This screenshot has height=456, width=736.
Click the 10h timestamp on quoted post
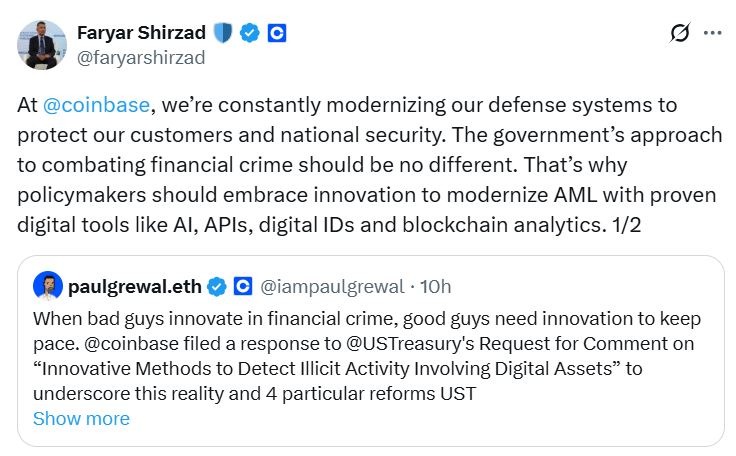point(436,287)
